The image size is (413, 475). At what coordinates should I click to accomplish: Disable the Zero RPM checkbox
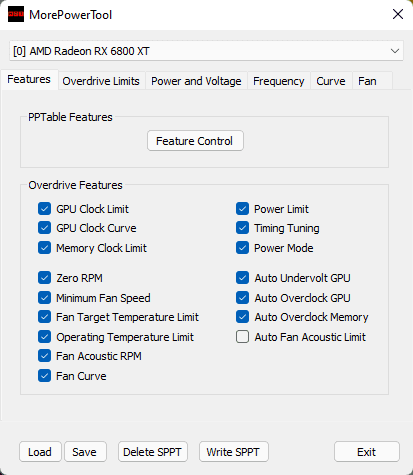44,278
